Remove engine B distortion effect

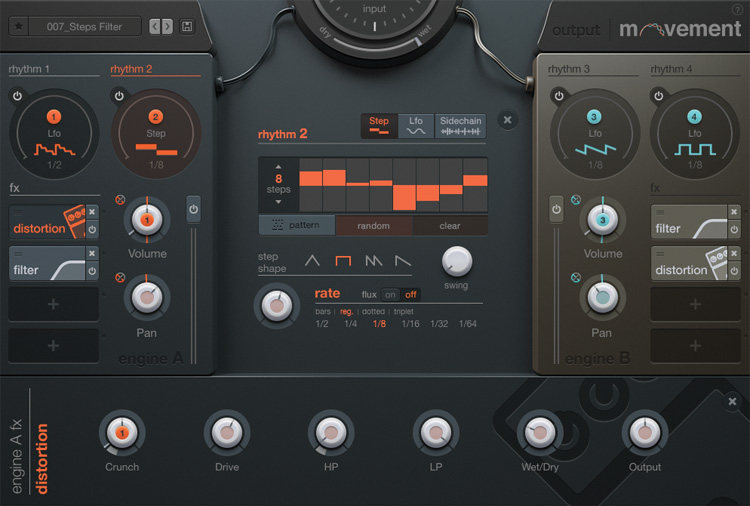click(x=734, y=253)
